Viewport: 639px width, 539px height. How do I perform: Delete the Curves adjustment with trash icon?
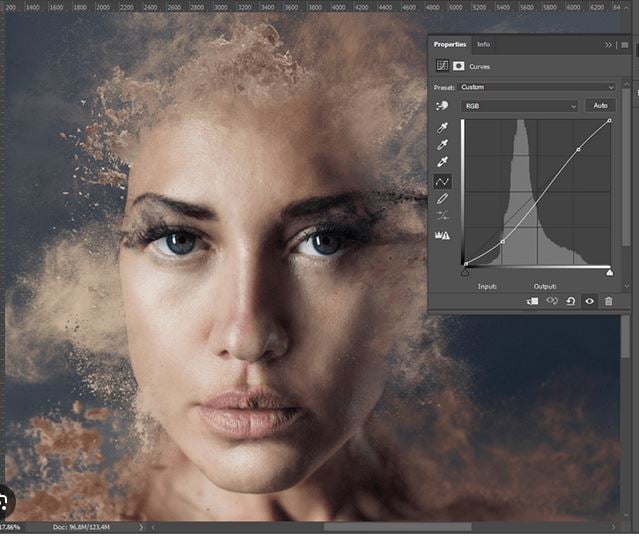pos(608,301)
